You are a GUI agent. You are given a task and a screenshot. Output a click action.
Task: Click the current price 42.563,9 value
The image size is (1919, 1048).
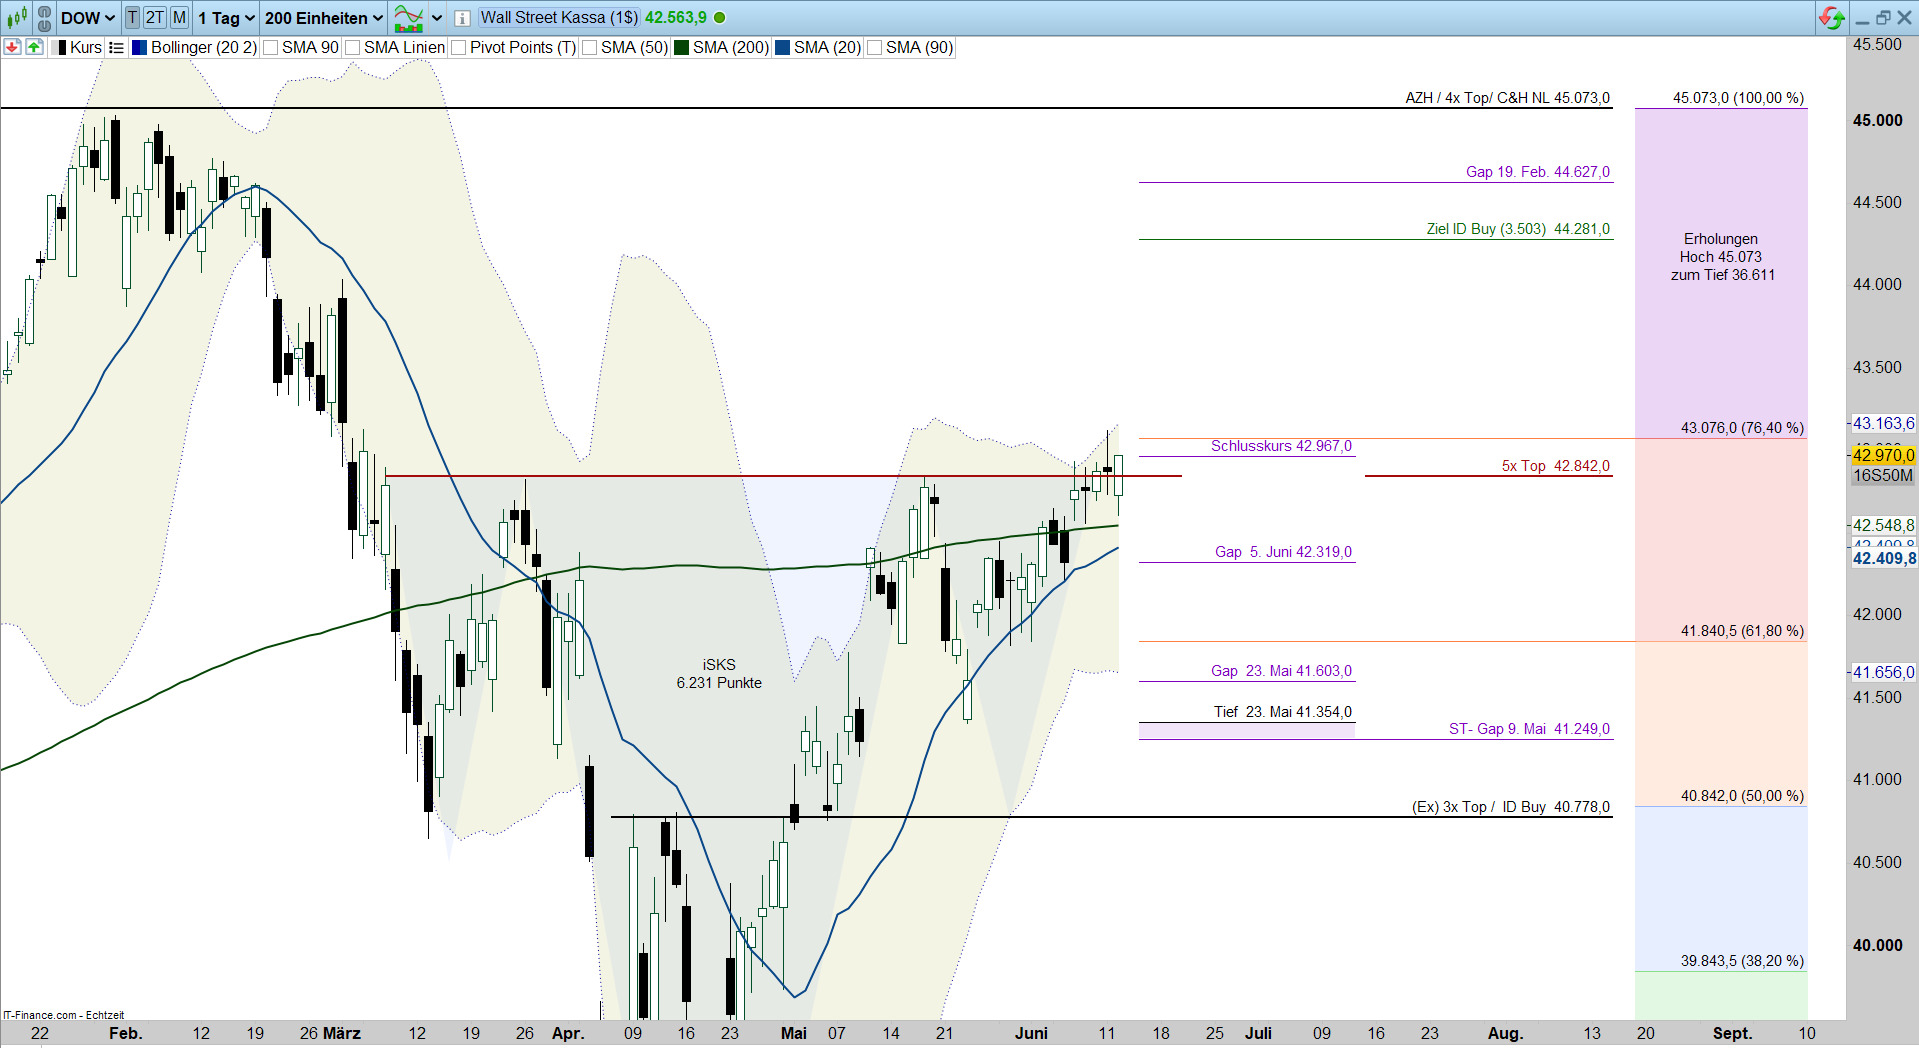676,18
